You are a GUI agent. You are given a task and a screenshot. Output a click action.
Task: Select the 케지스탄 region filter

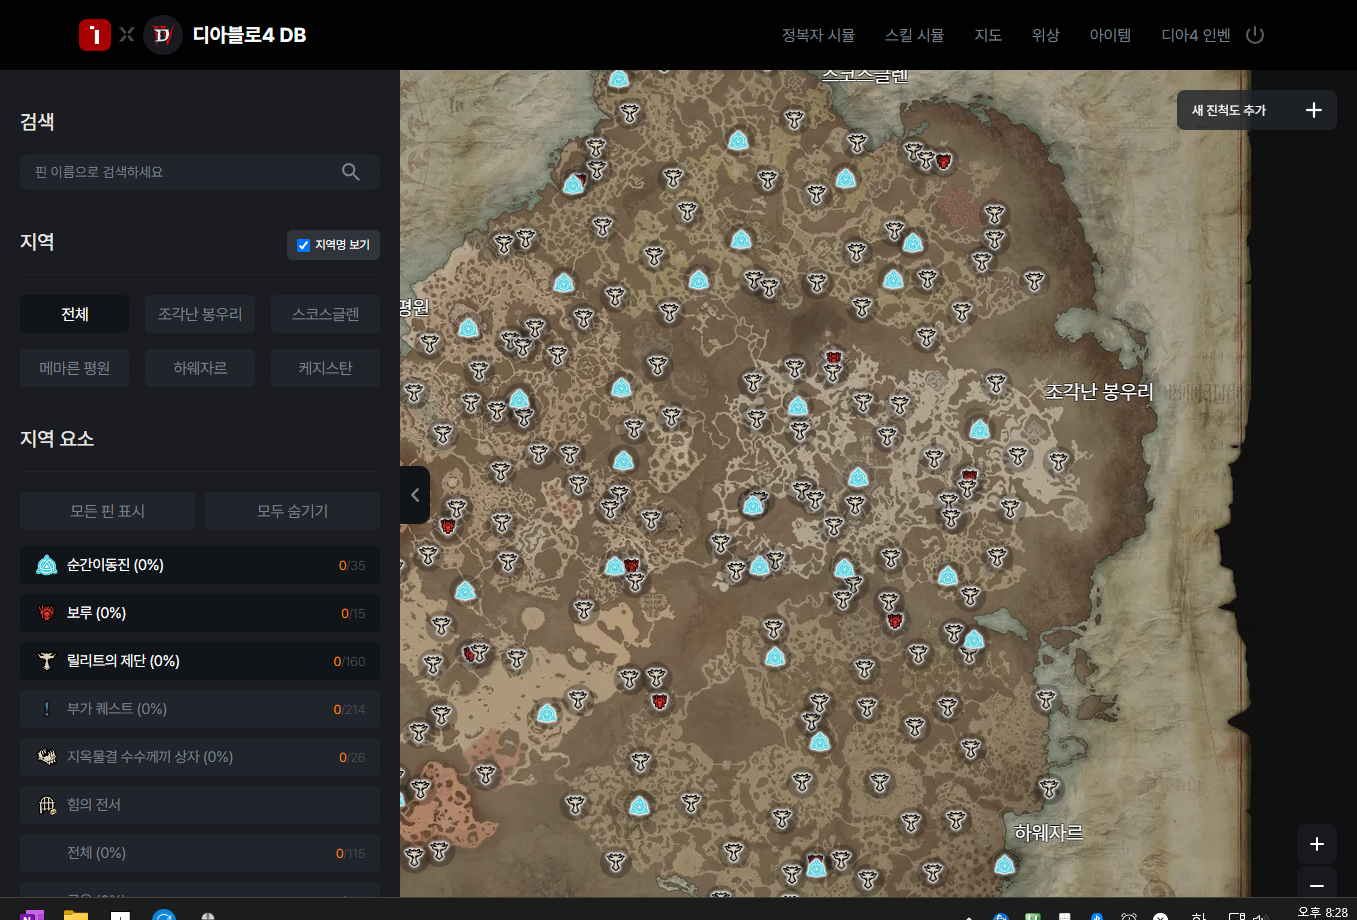[325, 368]
